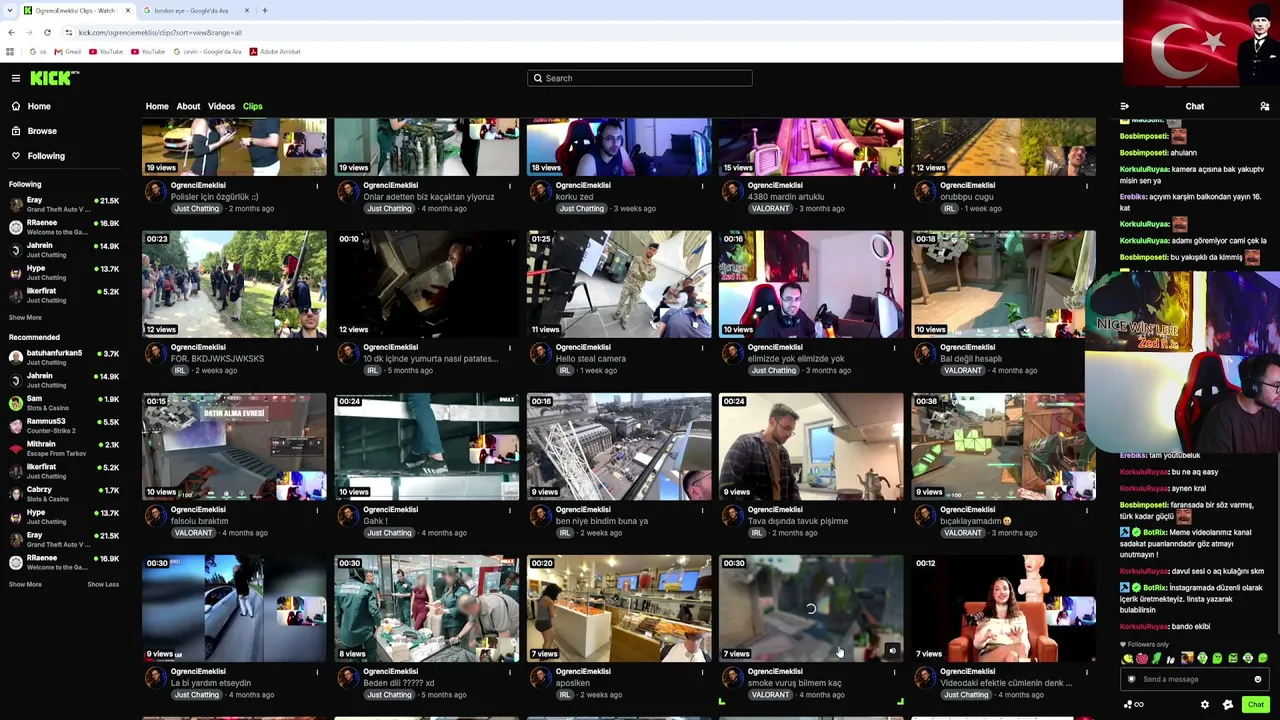
Task: Click the username 'Bosbimposeti: ahuların' in chat
Action: [1144, 153]
